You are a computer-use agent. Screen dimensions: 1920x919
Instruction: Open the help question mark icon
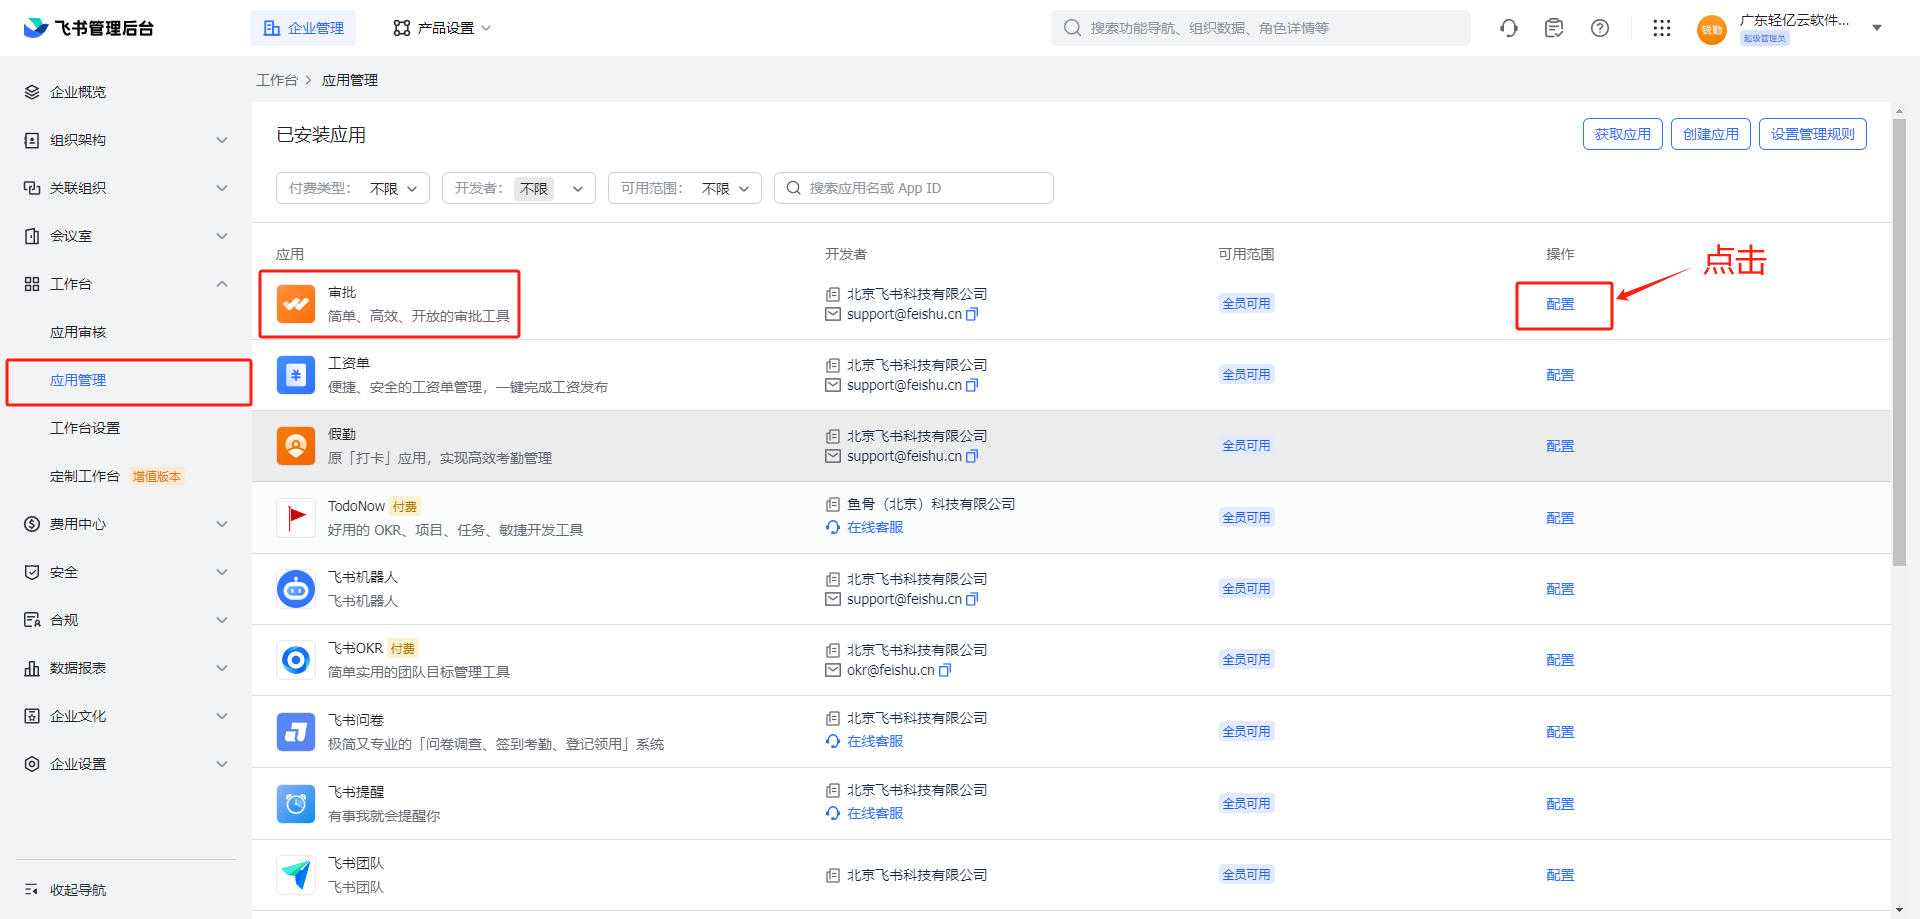click(x=1600, y=28)
